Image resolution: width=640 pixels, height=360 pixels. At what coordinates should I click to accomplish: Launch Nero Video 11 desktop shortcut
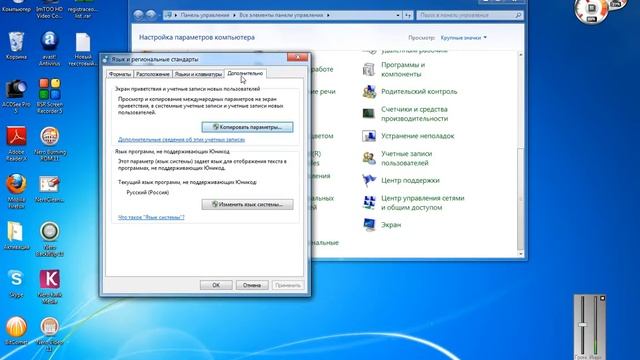click(x=50, y=333)
